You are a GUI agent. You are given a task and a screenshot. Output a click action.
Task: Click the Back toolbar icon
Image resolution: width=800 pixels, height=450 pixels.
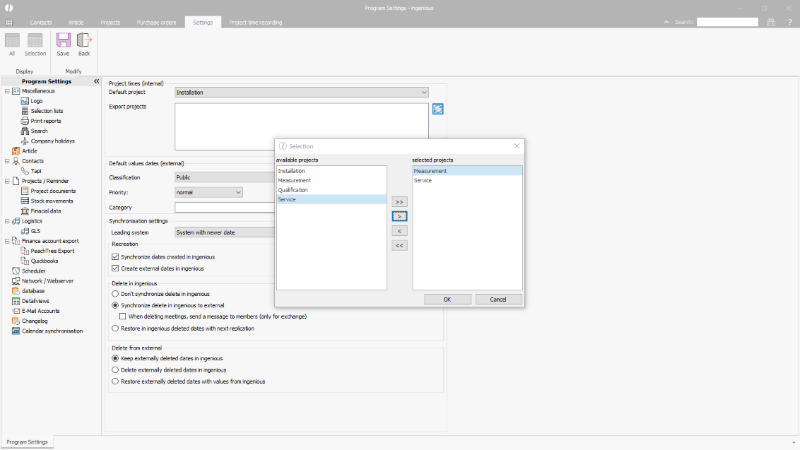point(84,44)
